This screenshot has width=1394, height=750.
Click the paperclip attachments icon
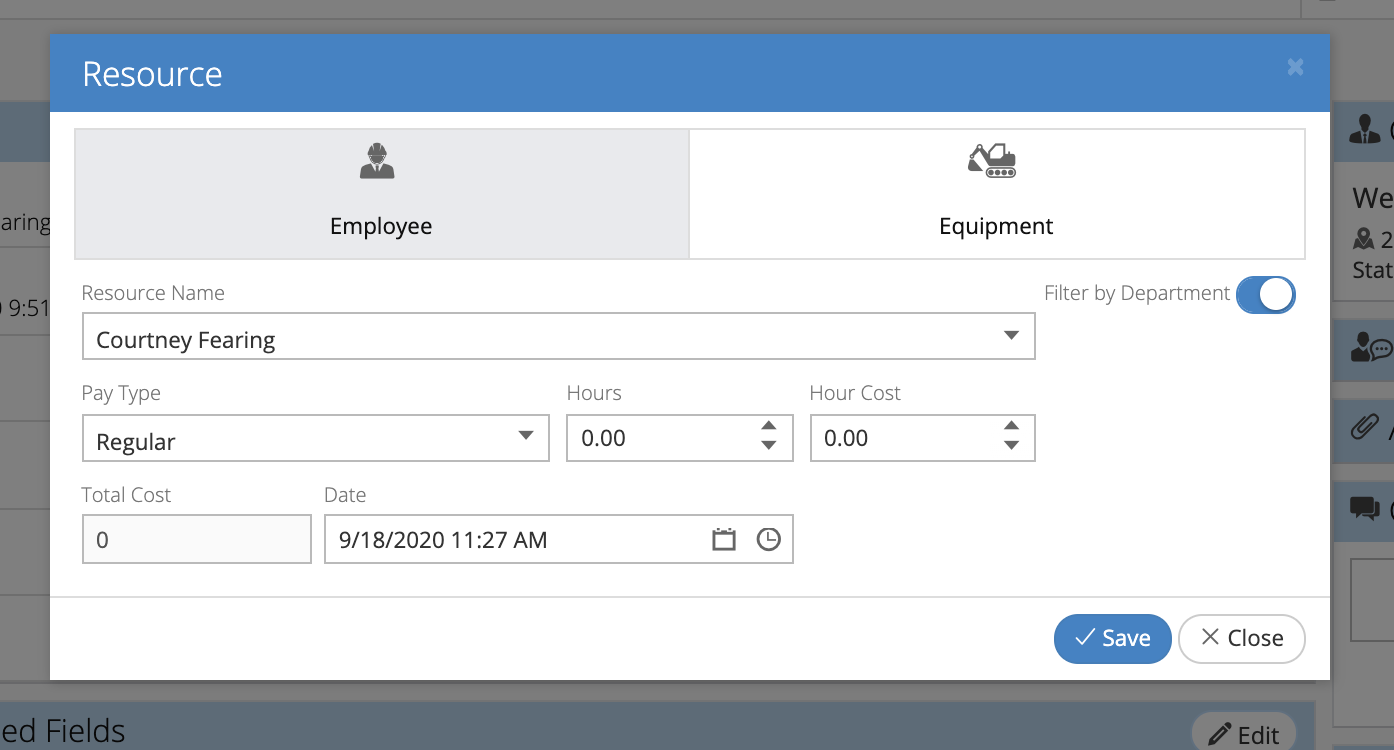[x=1364, y=429]
